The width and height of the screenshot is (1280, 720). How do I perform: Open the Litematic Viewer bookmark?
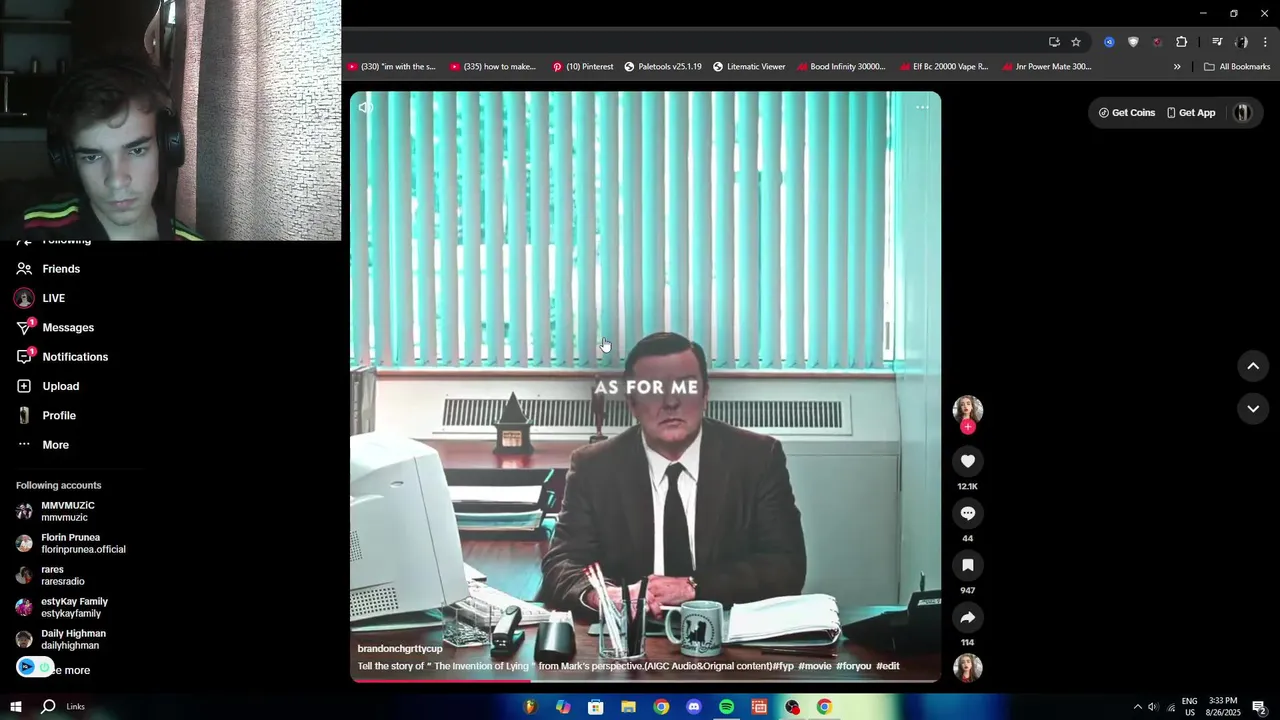pyautogui.click(x=749, y=67)
